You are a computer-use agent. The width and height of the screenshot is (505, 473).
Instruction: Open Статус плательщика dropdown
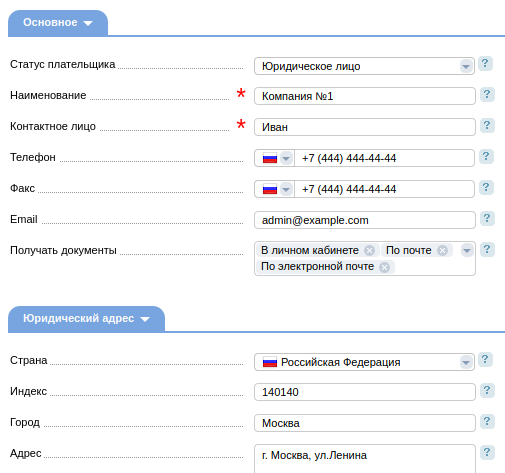click(x=364, y=66)
